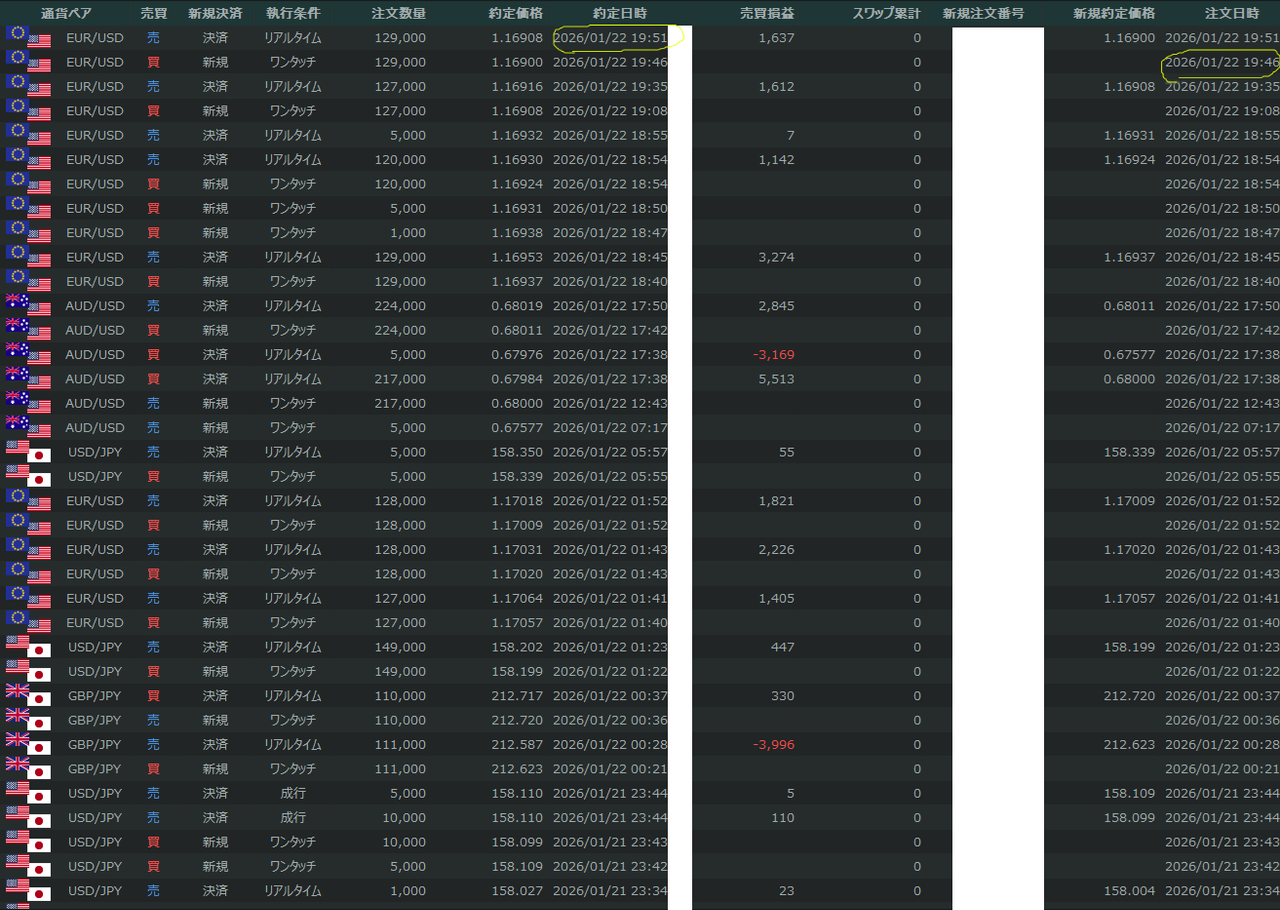
Task: Click the 2,845 profit value cell
Action: 776,306
